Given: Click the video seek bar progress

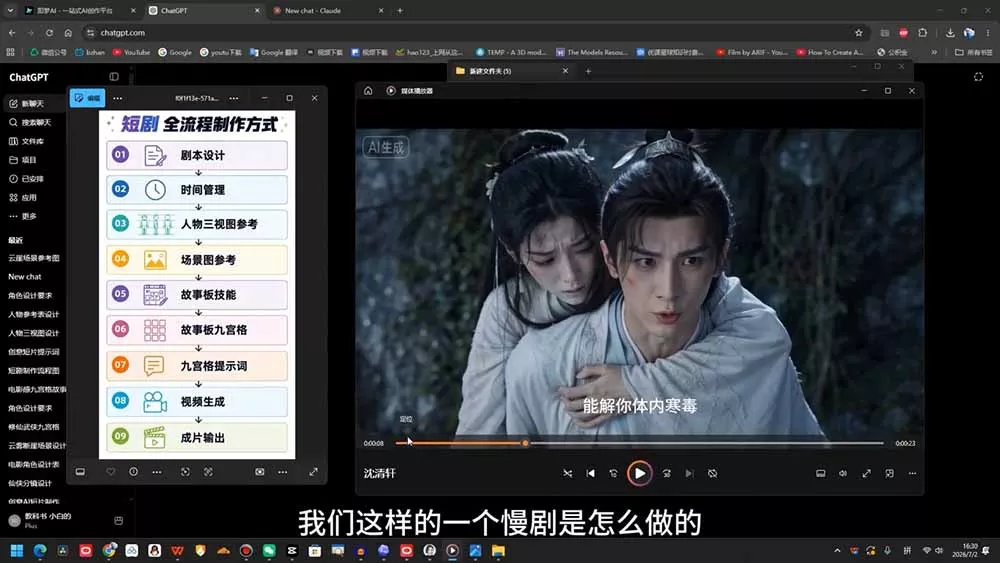Looking at the screenshot, I should coord(639,443).
